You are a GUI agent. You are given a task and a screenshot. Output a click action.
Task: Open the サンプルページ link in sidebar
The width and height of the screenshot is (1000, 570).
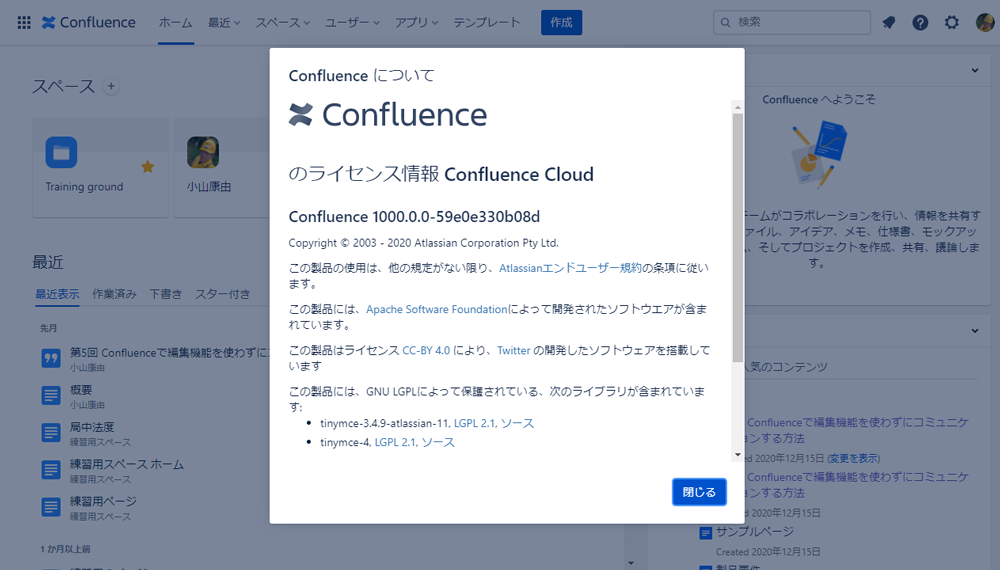pyautogui.click(x=754, y=532)
